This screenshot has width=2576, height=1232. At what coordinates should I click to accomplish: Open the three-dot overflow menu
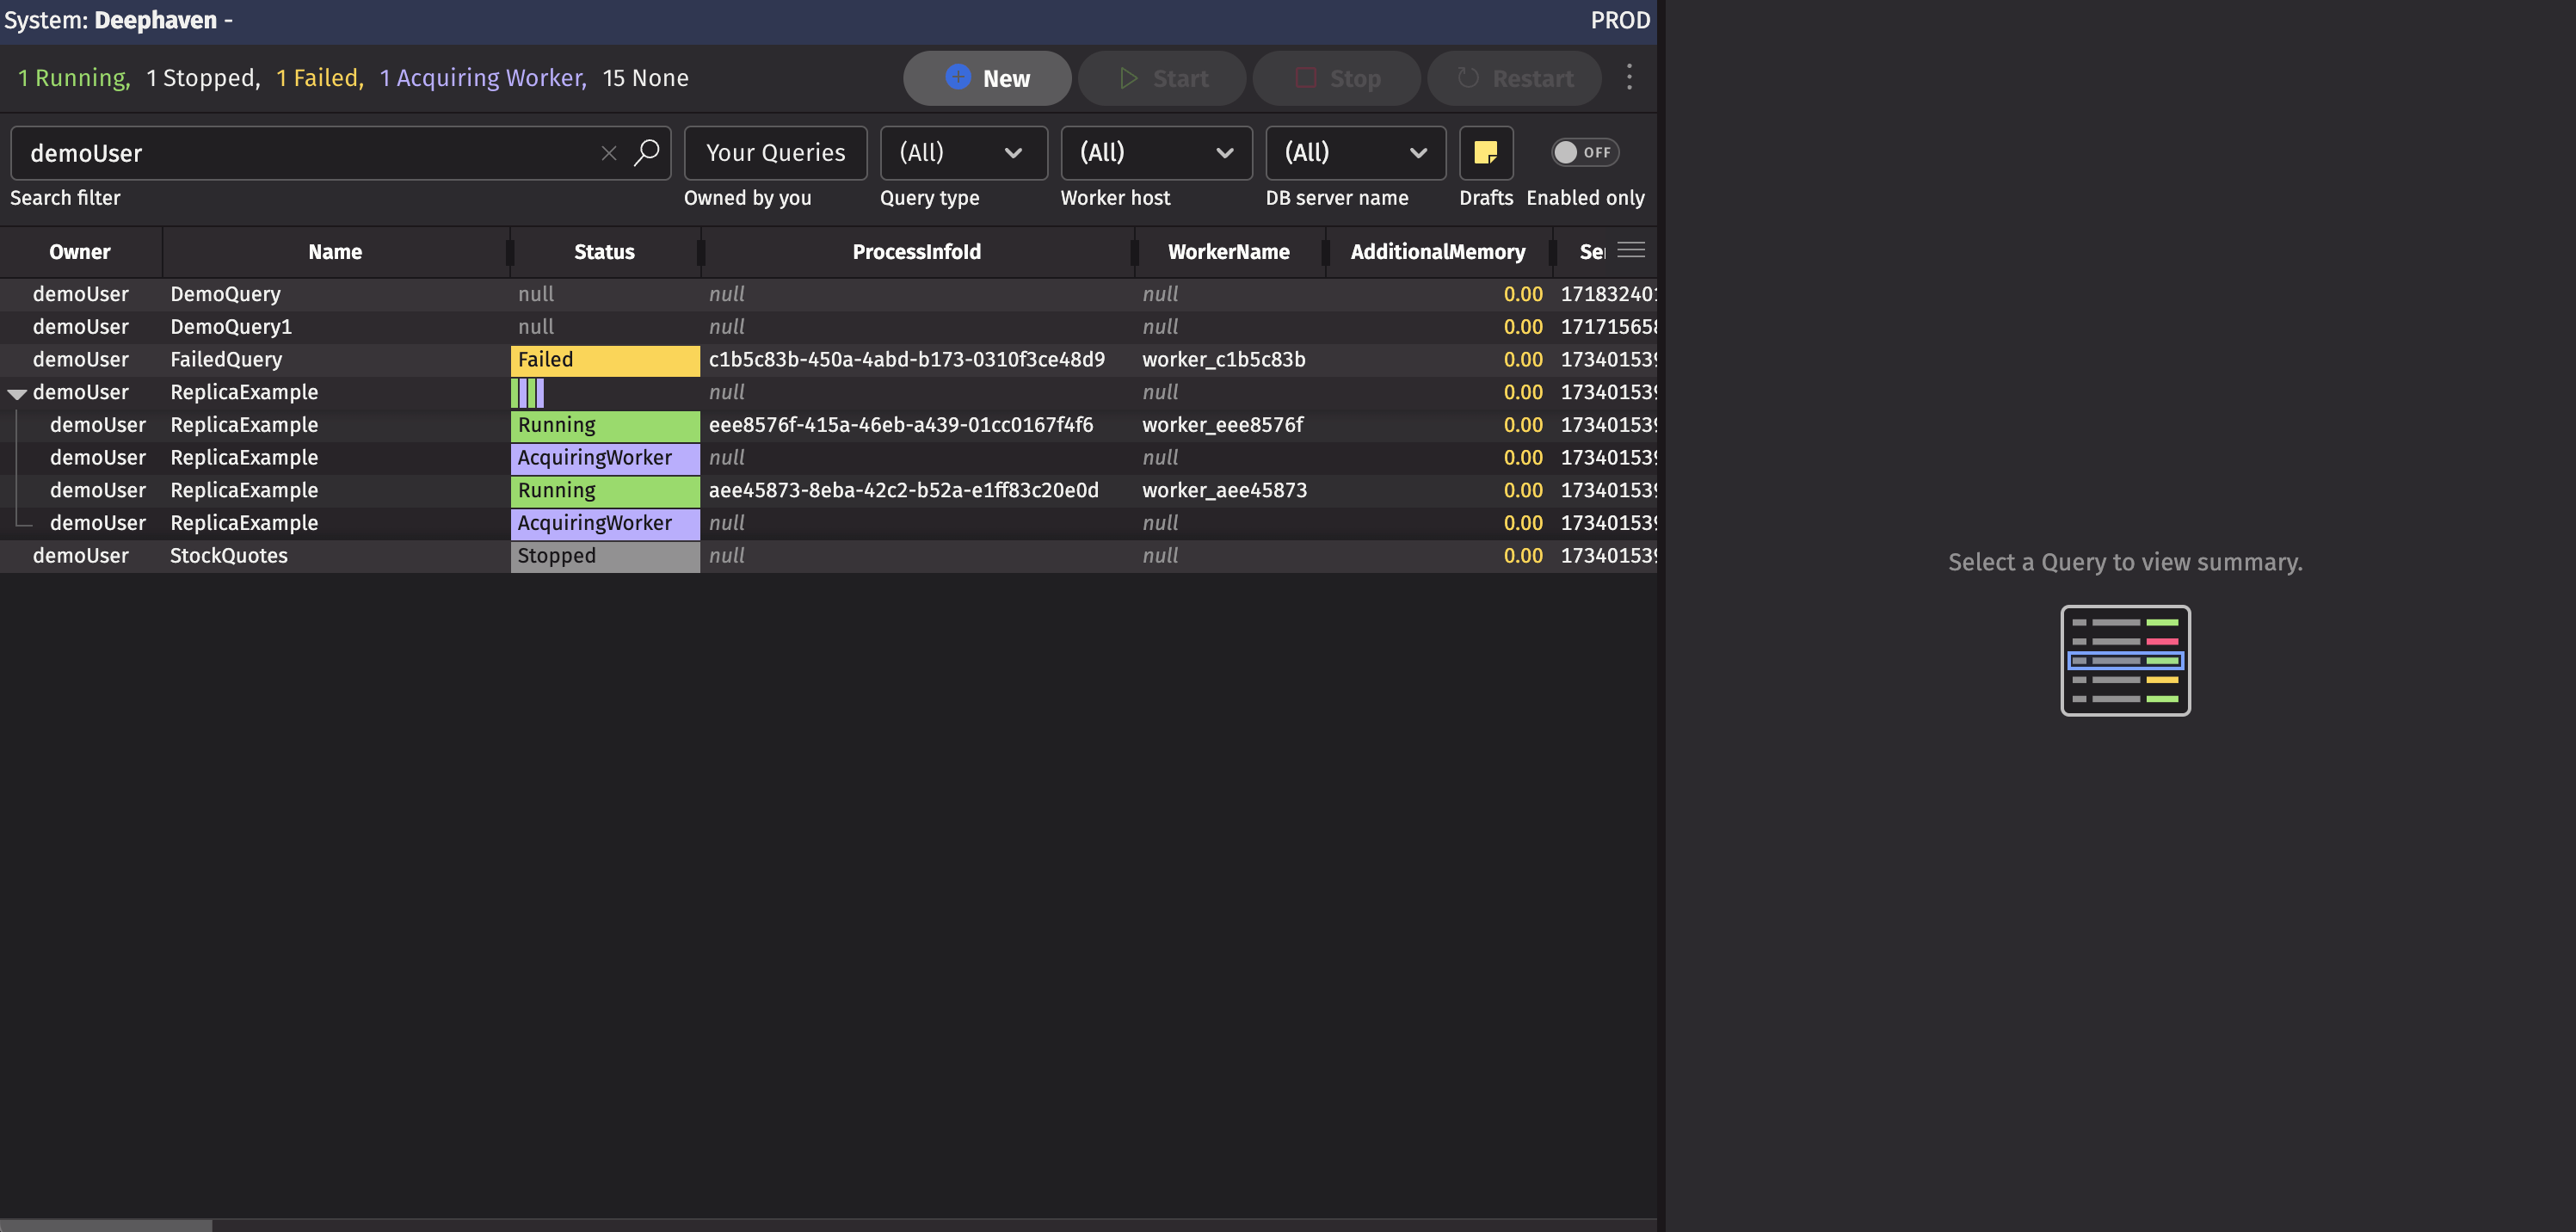(x=1629, y=78)
